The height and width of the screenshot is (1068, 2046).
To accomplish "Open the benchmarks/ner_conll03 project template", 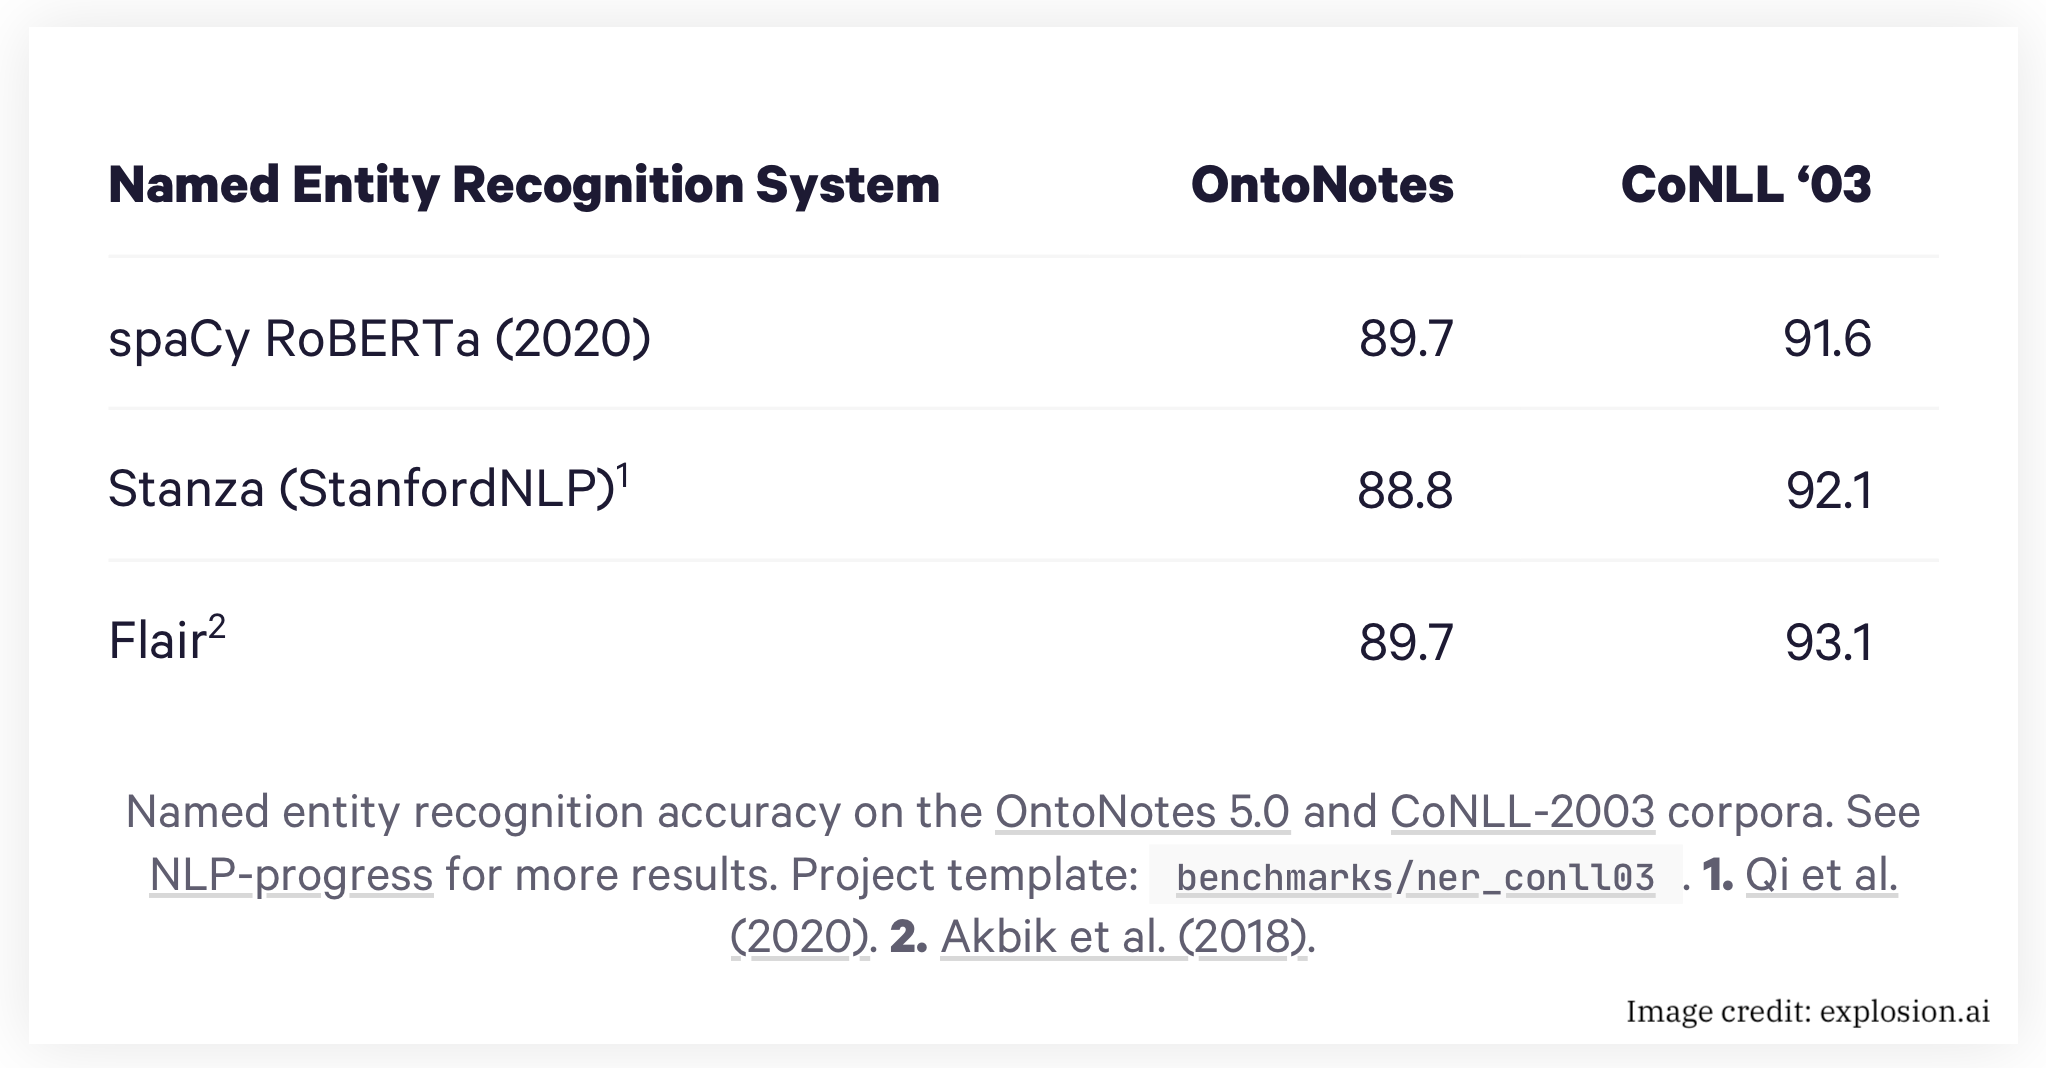I will 1414,877.
